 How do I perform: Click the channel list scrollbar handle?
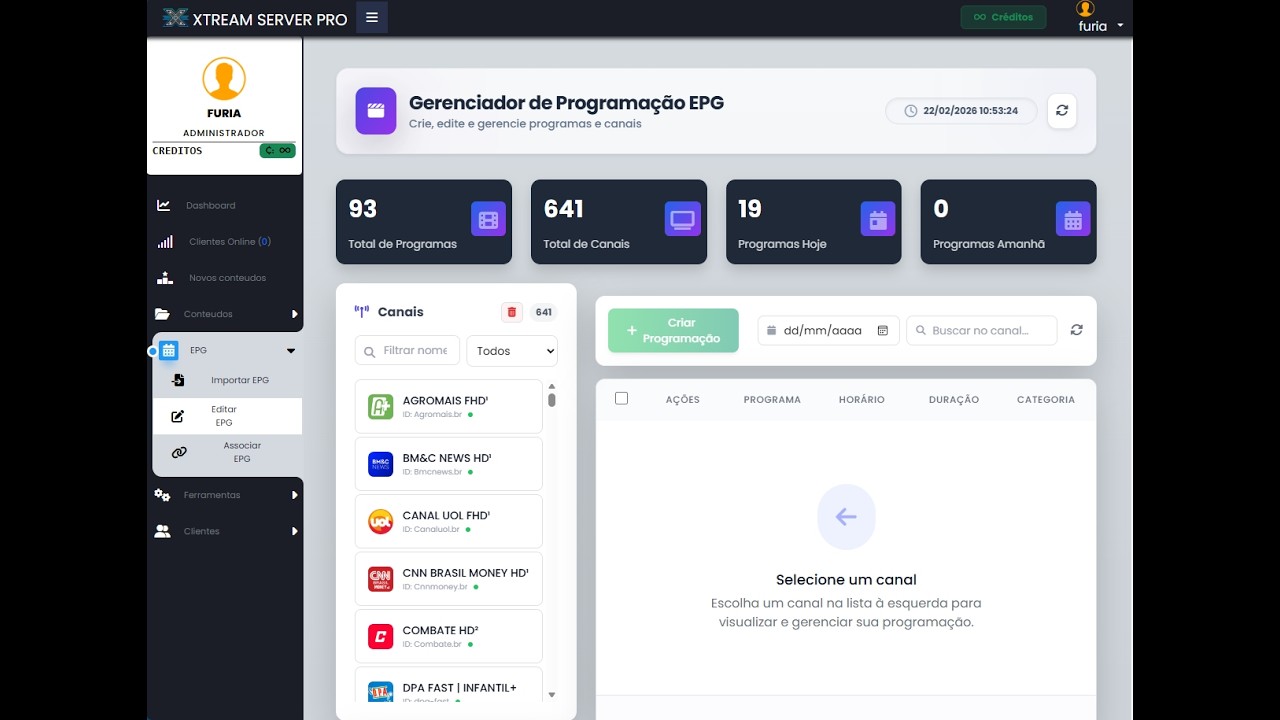552,400
